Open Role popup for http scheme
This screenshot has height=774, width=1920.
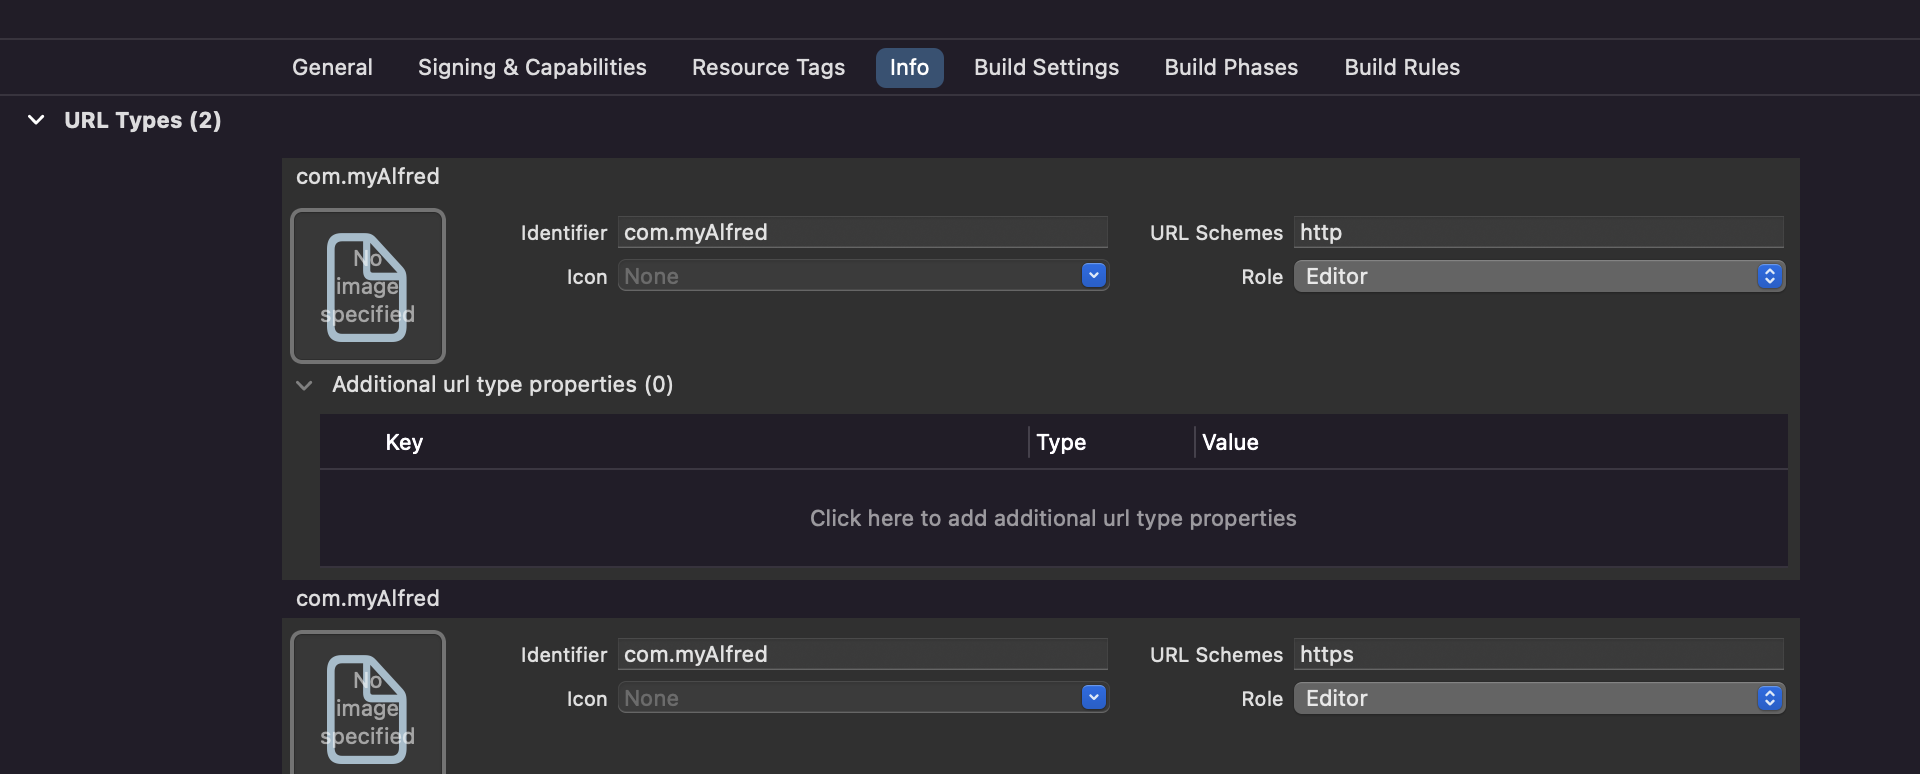click(x=1538, y=277)
